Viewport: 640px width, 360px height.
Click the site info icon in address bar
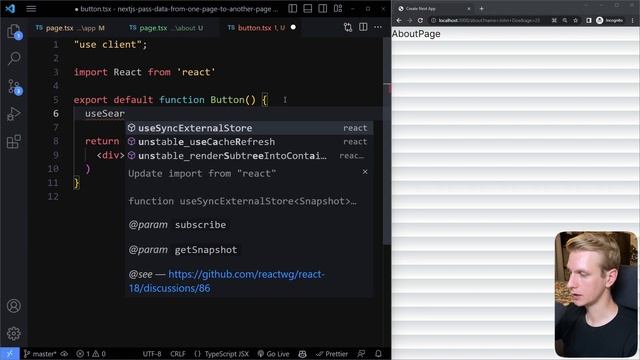click(433, 20)
